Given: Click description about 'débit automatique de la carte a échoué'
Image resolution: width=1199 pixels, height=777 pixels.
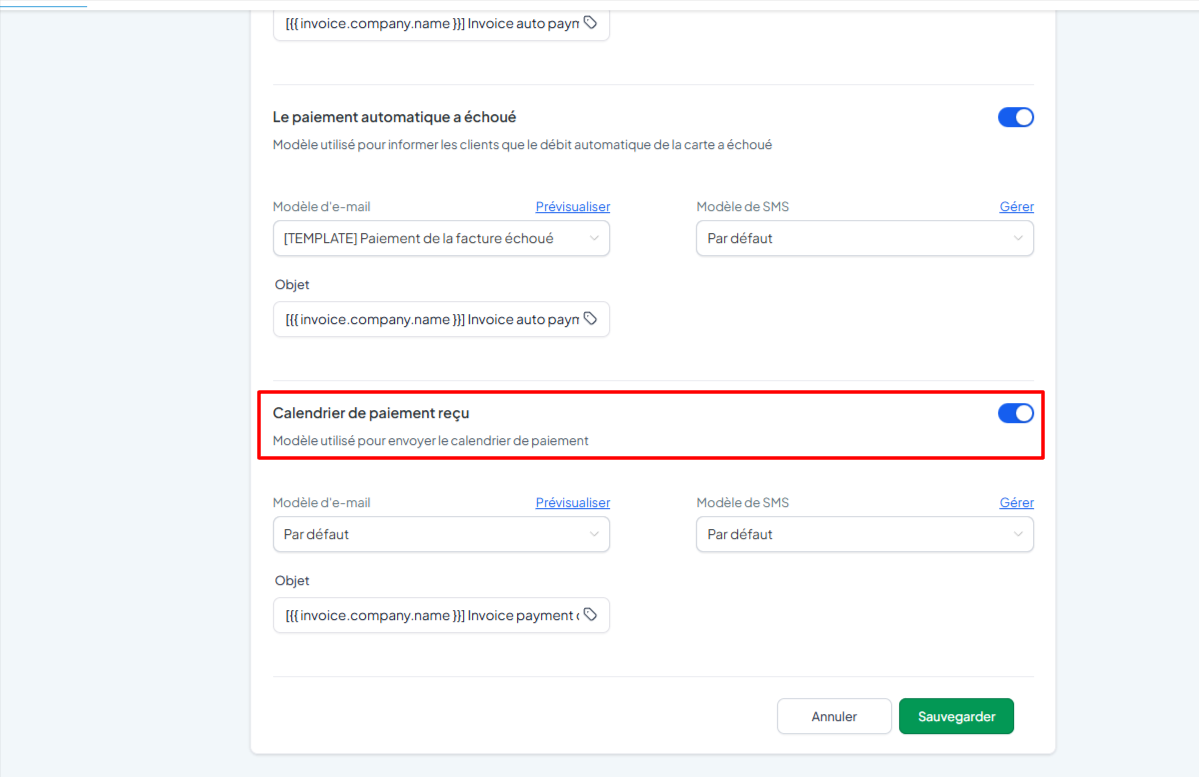Looking at the screenshot, I should click(x=522, y=145).
